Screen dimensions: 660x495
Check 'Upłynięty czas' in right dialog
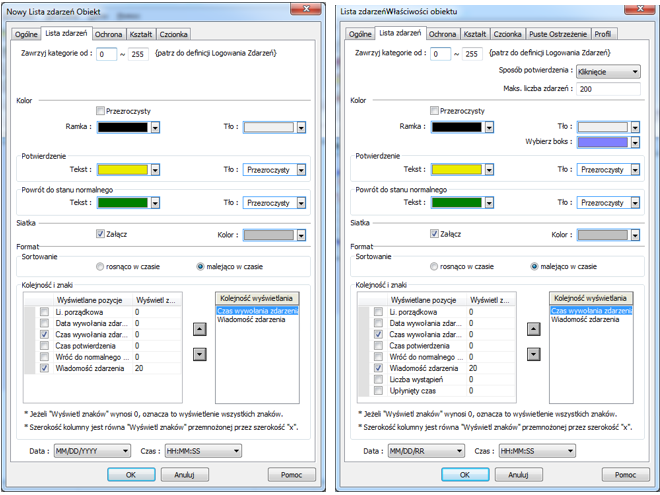coord(378,391)
